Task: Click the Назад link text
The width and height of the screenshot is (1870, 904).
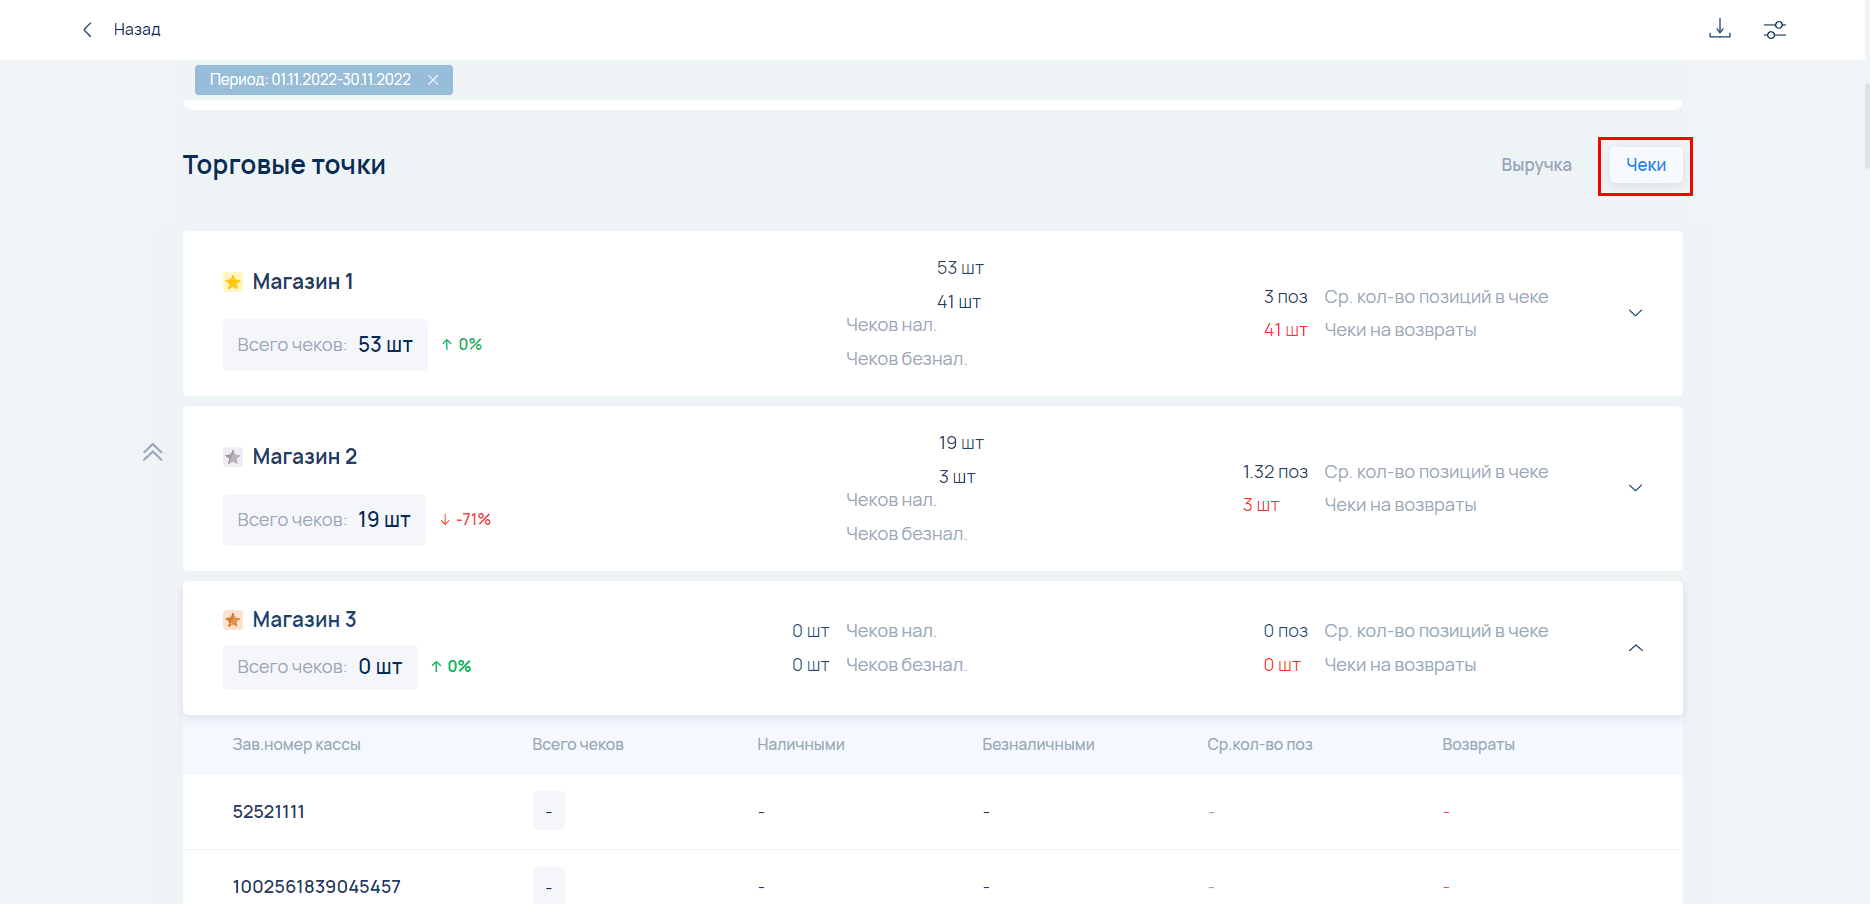Action: click(137, 30)
